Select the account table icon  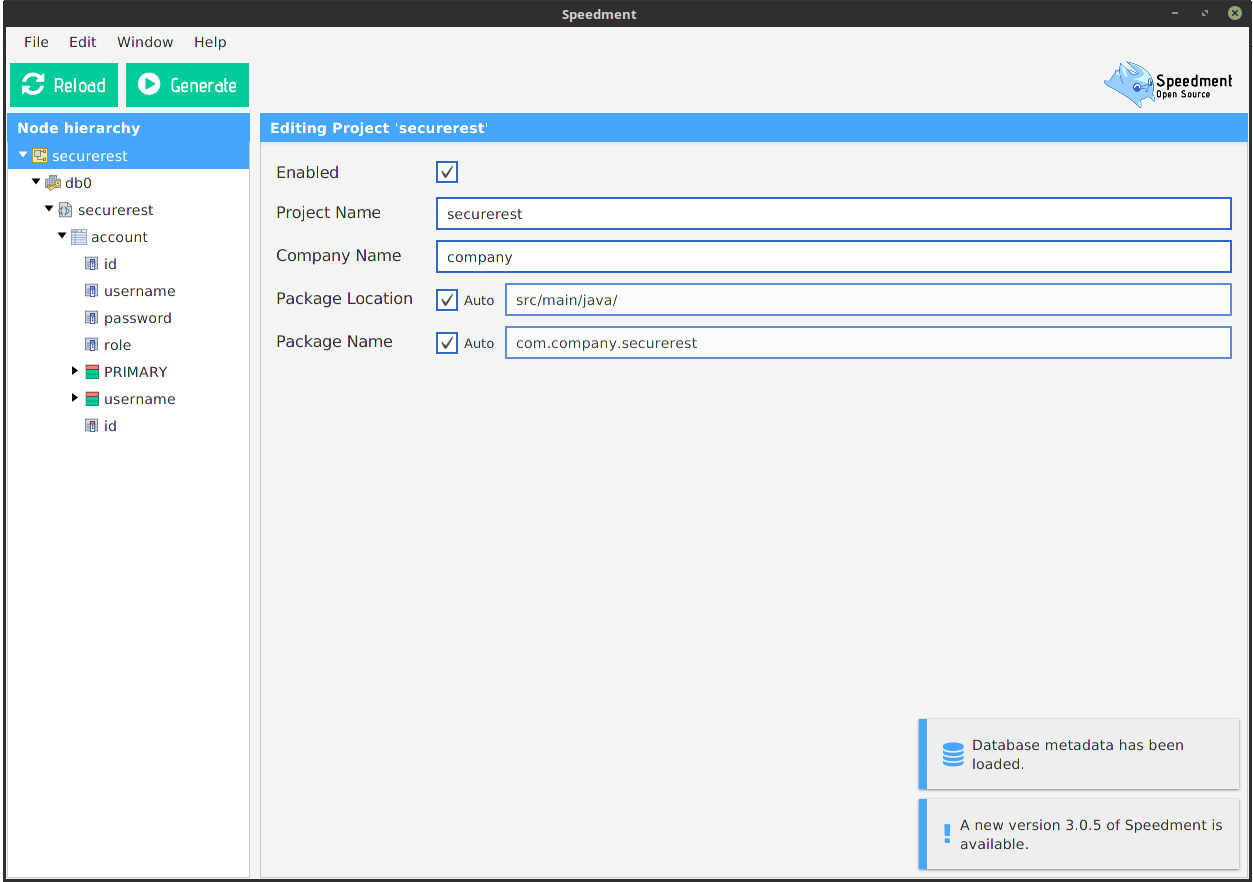coord(79,237)
